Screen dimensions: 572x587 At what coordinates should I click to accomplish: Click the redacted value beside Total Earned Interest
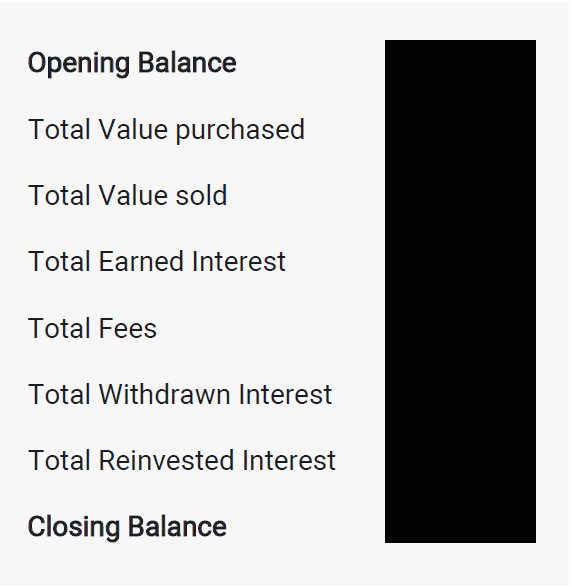[x=460, y=261]
